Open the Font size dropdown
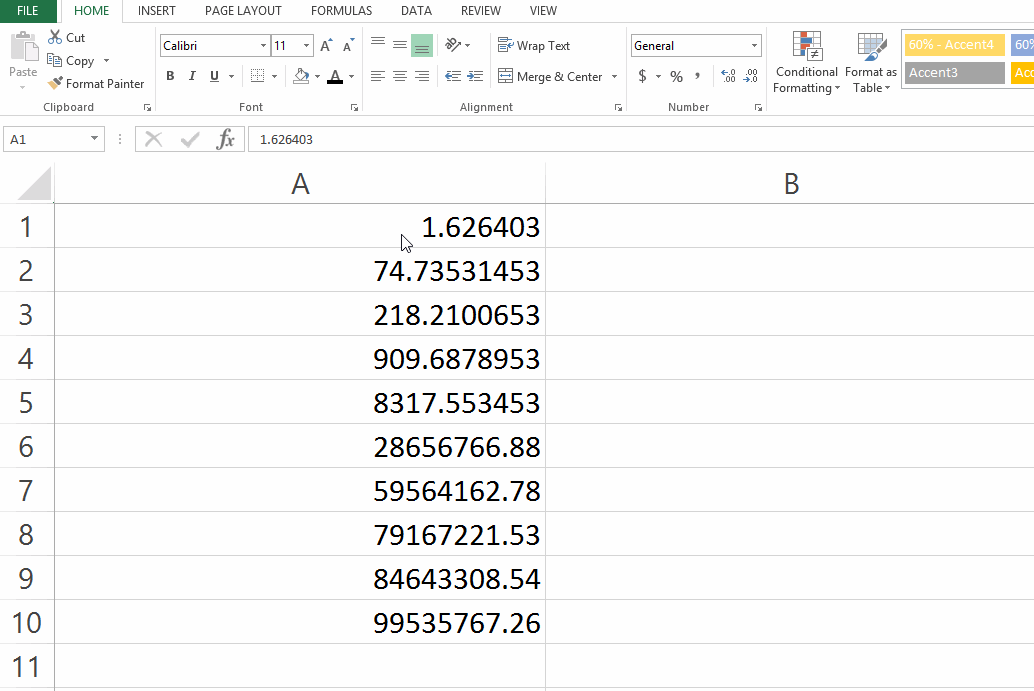 point(291,45)
